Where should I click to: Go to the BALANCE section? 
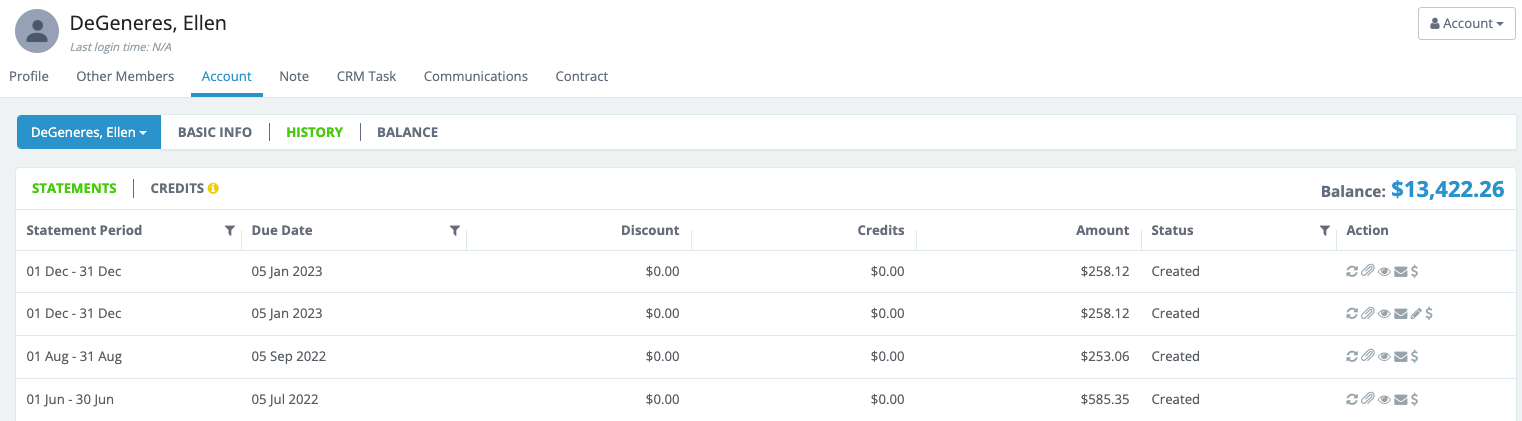tap(407, 132)
